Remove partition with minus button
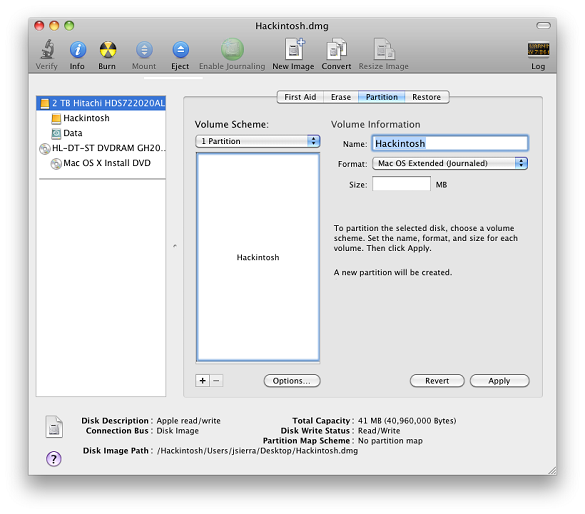The image size is (585, 514). [216, 380]
